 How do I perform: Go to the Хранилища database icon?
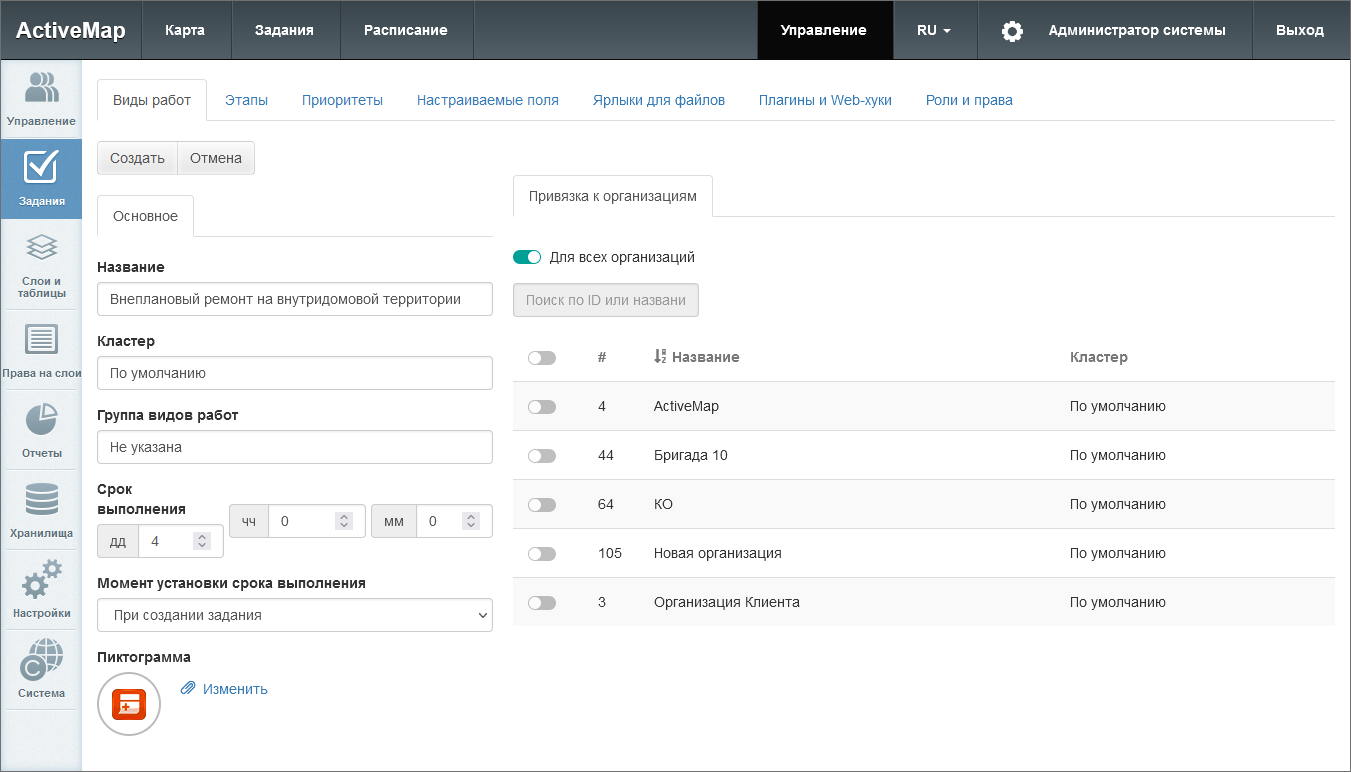41,510
